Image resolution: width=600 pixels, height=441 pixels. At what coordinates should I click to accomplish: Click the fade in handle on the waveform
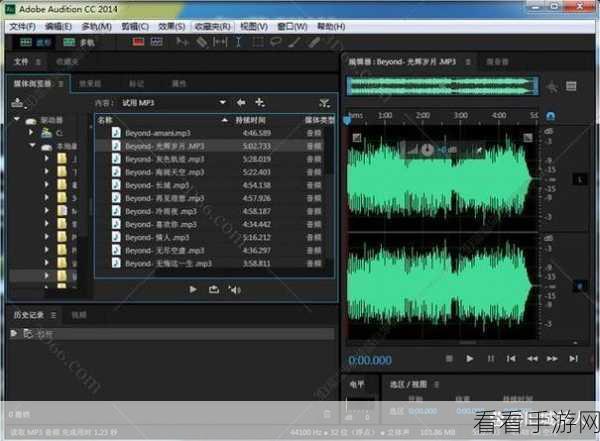(x=357, y=137)
